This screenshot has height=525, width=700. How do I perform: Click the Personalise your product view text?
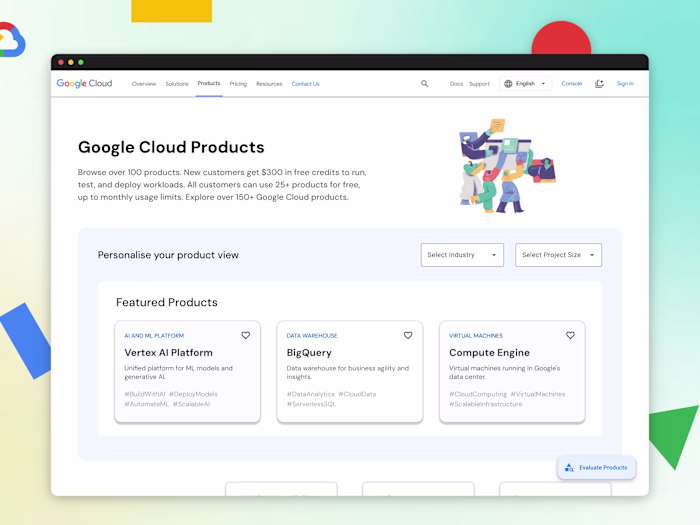point(168,255)
